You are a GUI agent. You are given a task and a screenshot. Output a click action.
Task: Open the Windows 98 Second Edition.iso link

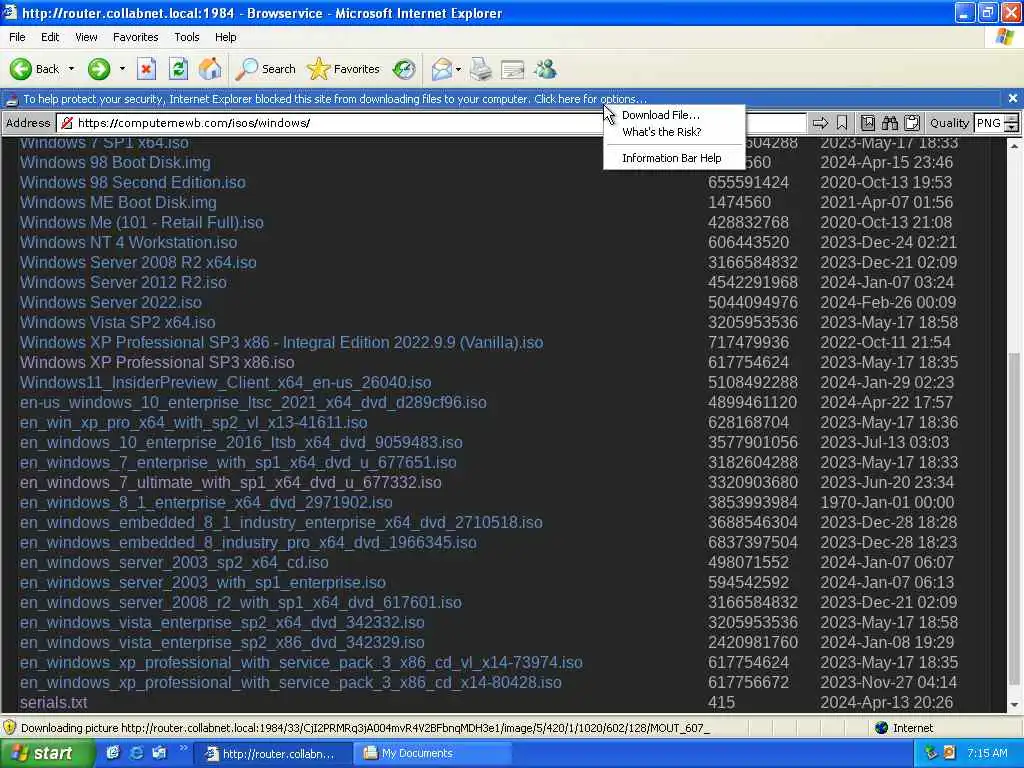tap(133, 182)
